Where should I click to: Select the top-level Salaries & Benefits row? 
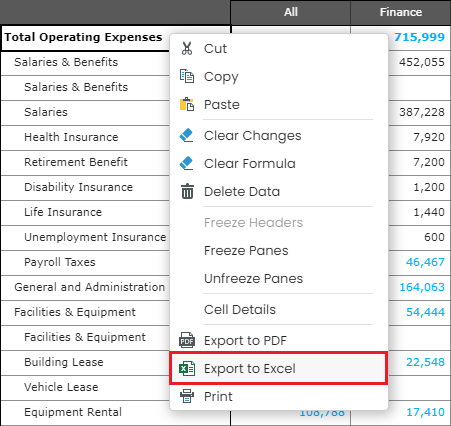coord(66,62)
